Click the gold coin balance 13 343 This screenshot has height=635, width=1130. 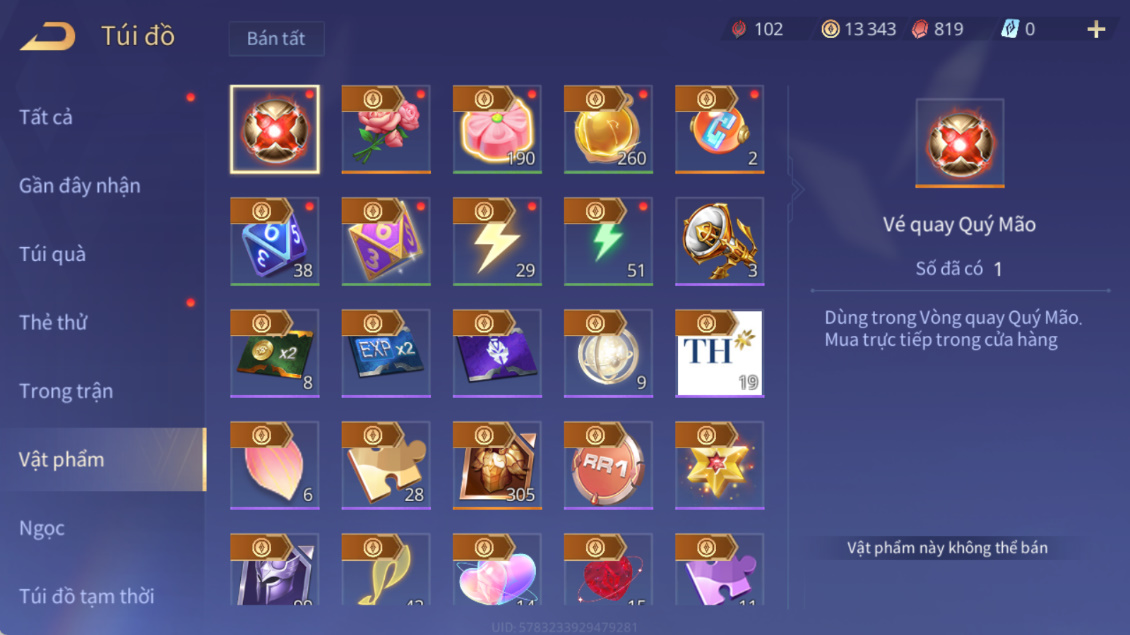point(859,30)
